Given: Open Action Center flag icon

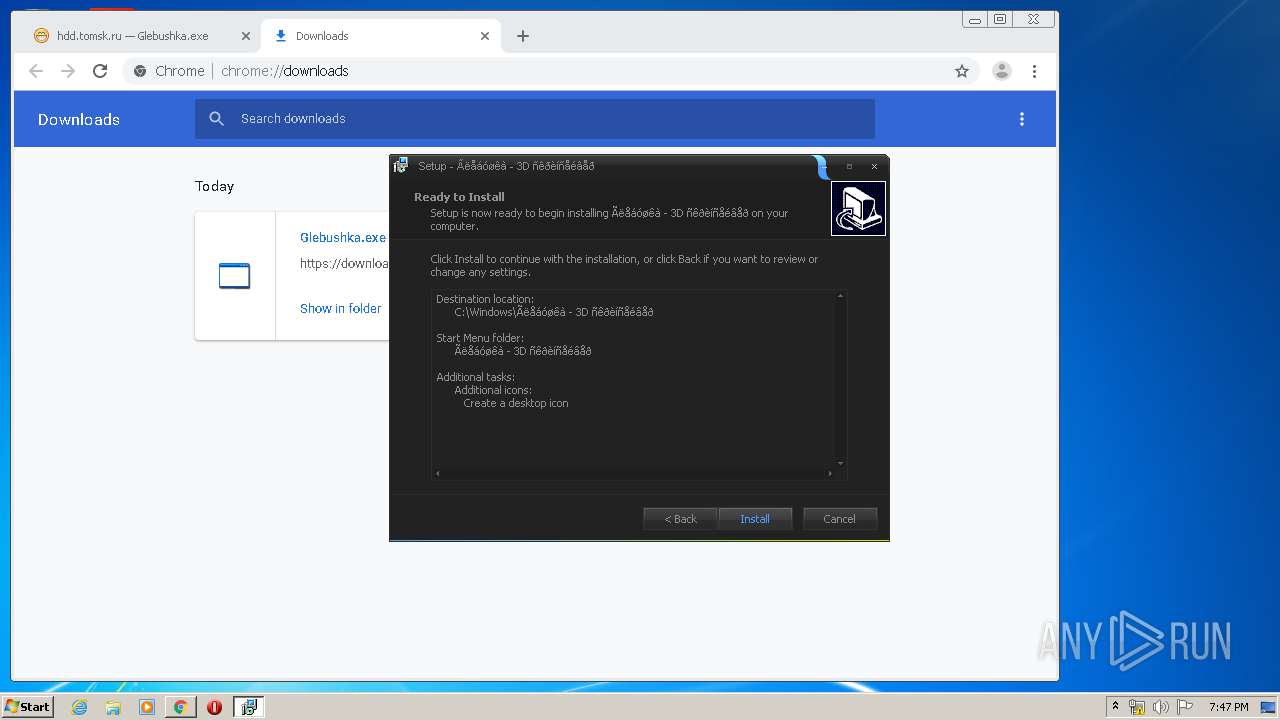Looking at the screenshot, I should click(x=1184, y=707).
